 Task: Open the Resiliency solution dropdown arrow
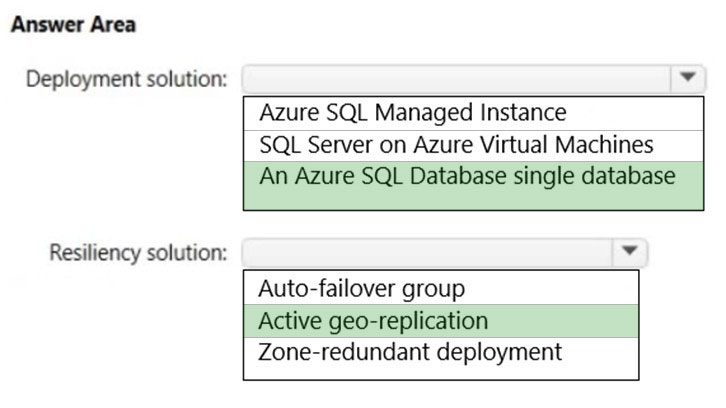coord(630,252)
